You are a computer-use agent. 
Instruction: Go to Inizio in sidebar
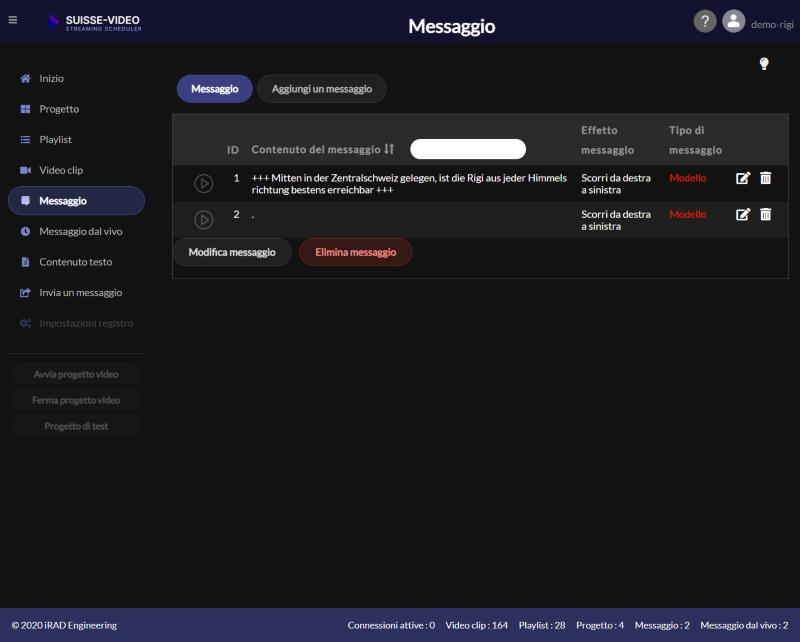click(77, 79)
